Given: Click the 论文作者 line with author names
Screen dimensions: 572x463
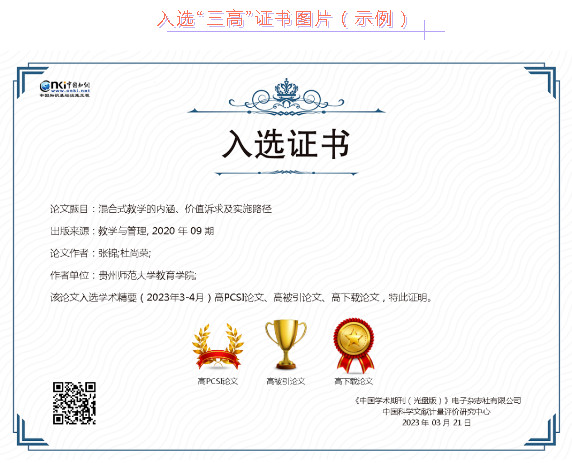Looking at the screenshot, I should click(x=100, y=253).
